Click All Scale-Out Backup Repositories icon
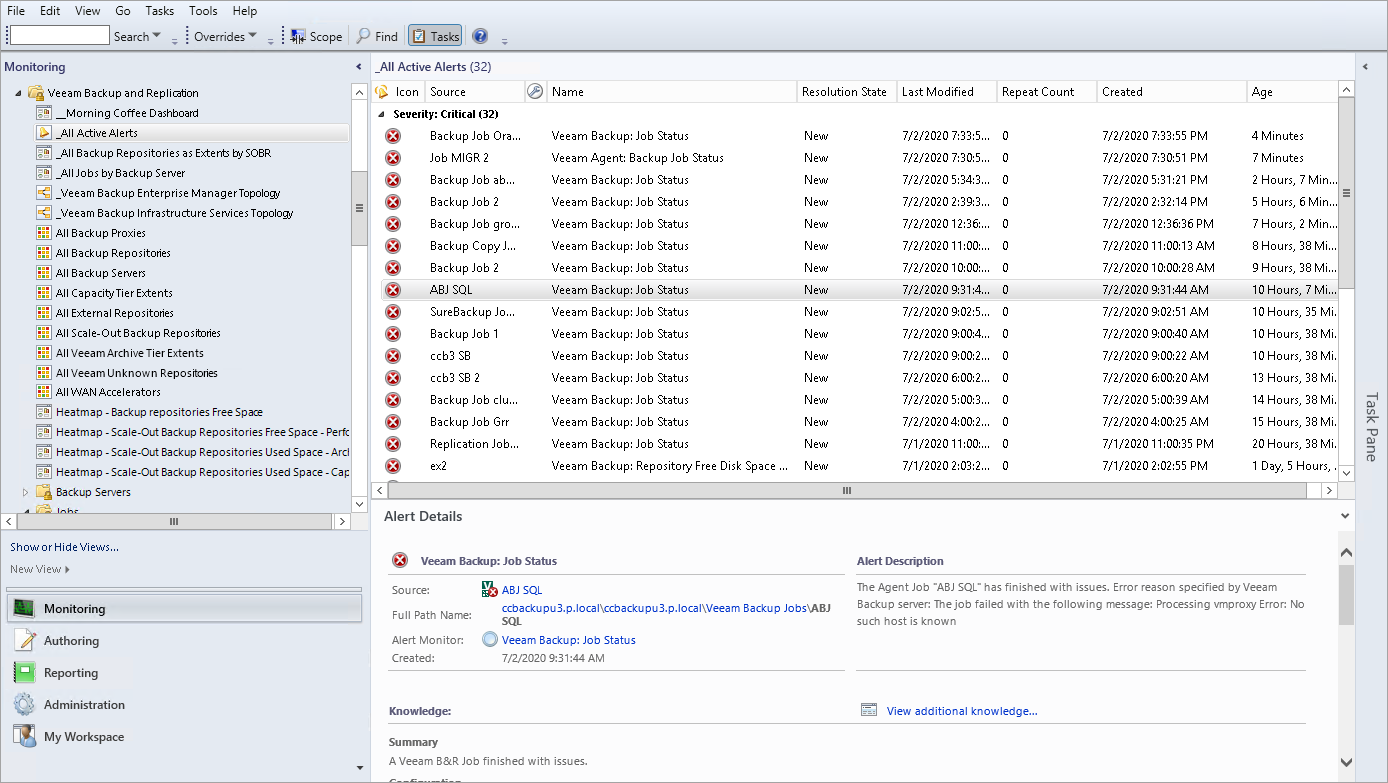1388x783 pixels. 44,333
